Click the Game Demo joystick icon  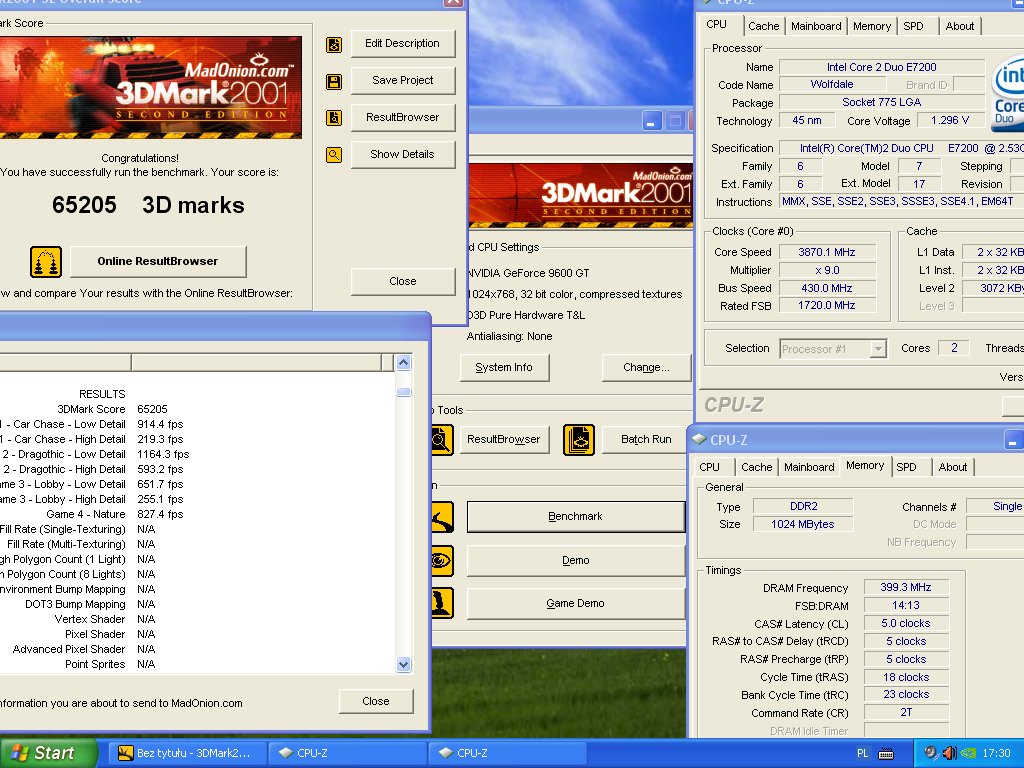(442, 603)
